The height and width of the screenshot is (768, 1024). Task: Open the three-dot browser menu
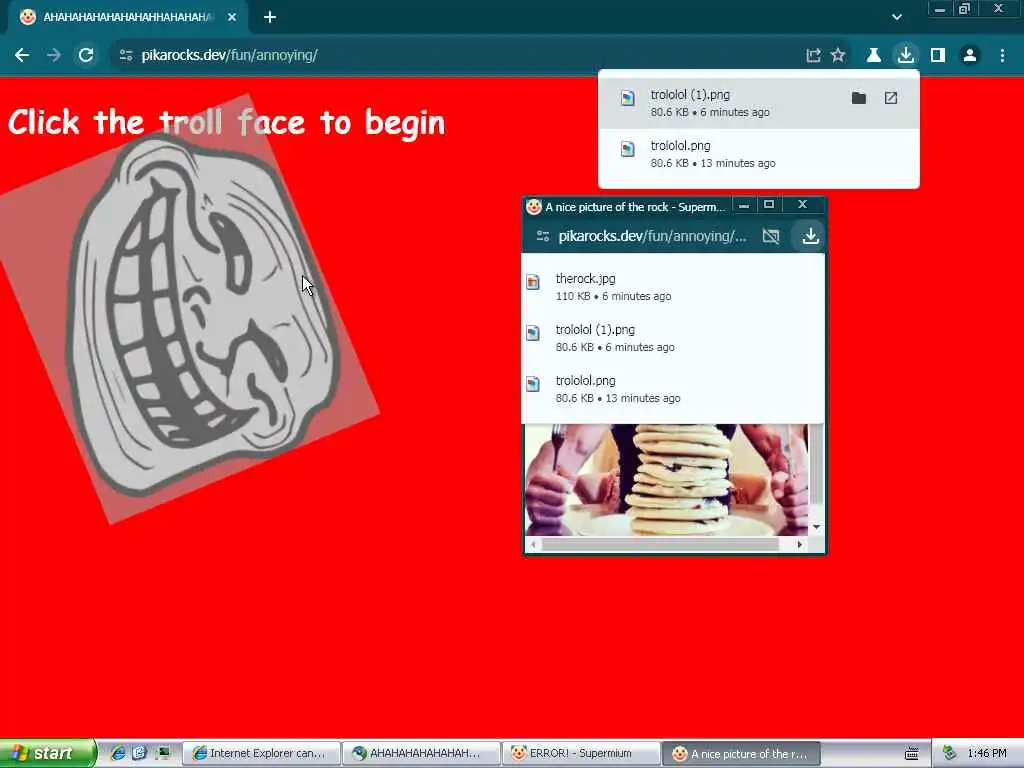point(1002,56)
